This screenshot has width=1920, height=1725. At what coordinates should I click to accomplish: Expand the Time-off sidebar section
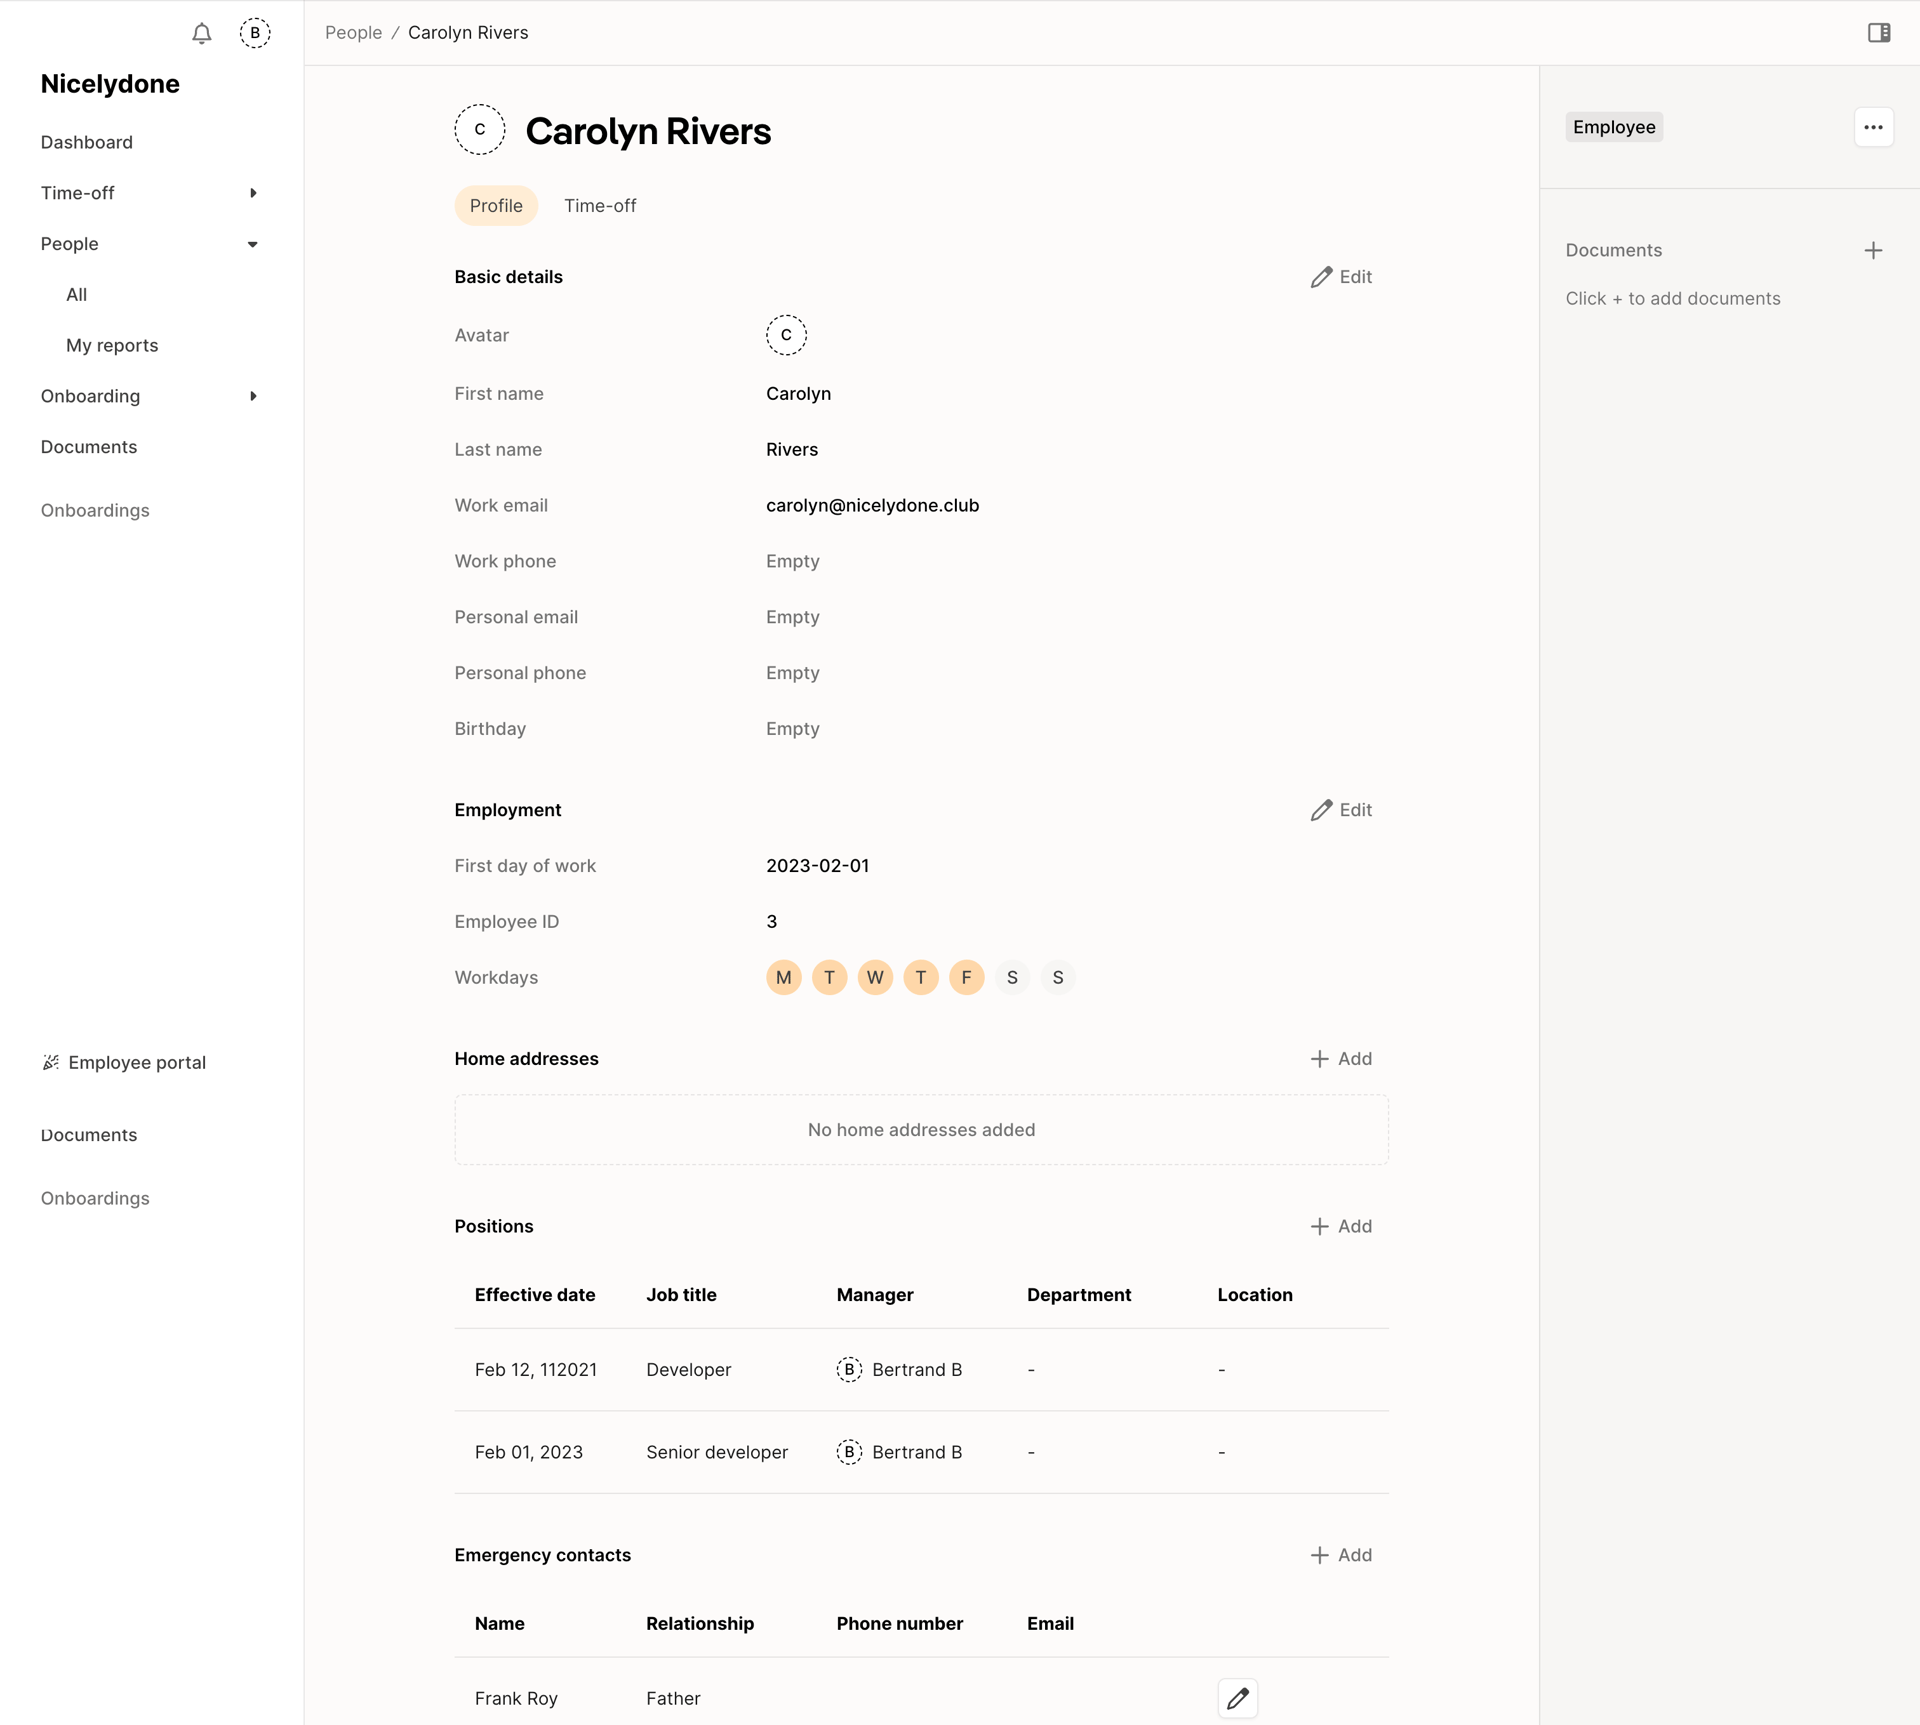click(x=252, y=192)
